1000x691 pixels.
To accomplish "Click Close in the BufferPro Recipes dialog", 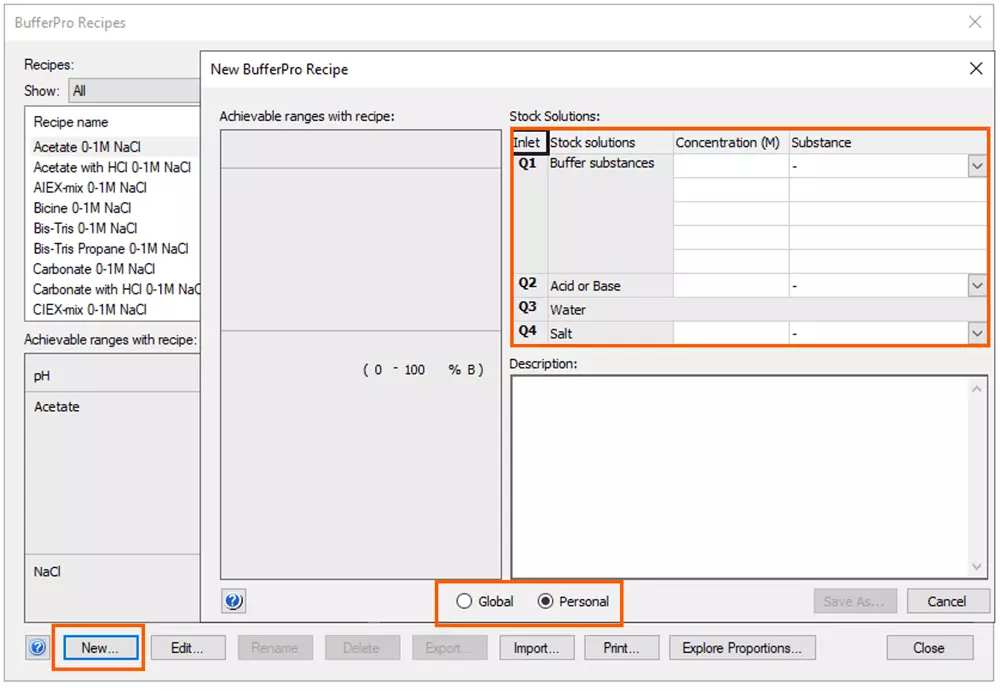I will (x=929, y=648).
